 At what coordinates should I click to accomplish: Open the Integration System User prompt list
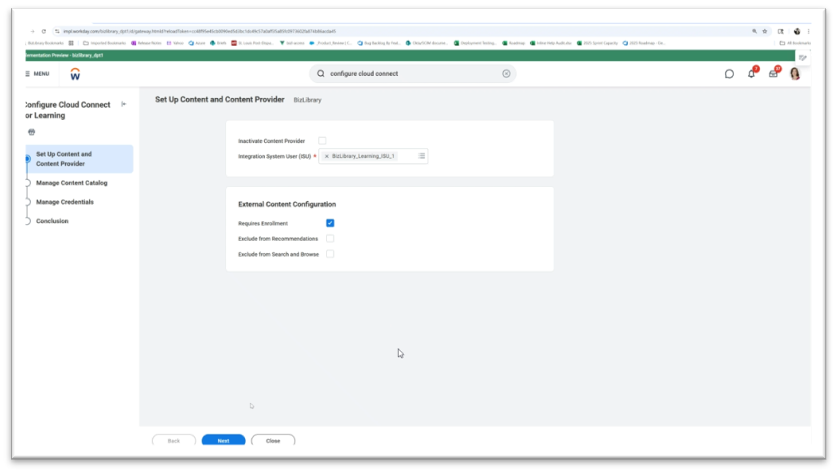click(422, 156)
